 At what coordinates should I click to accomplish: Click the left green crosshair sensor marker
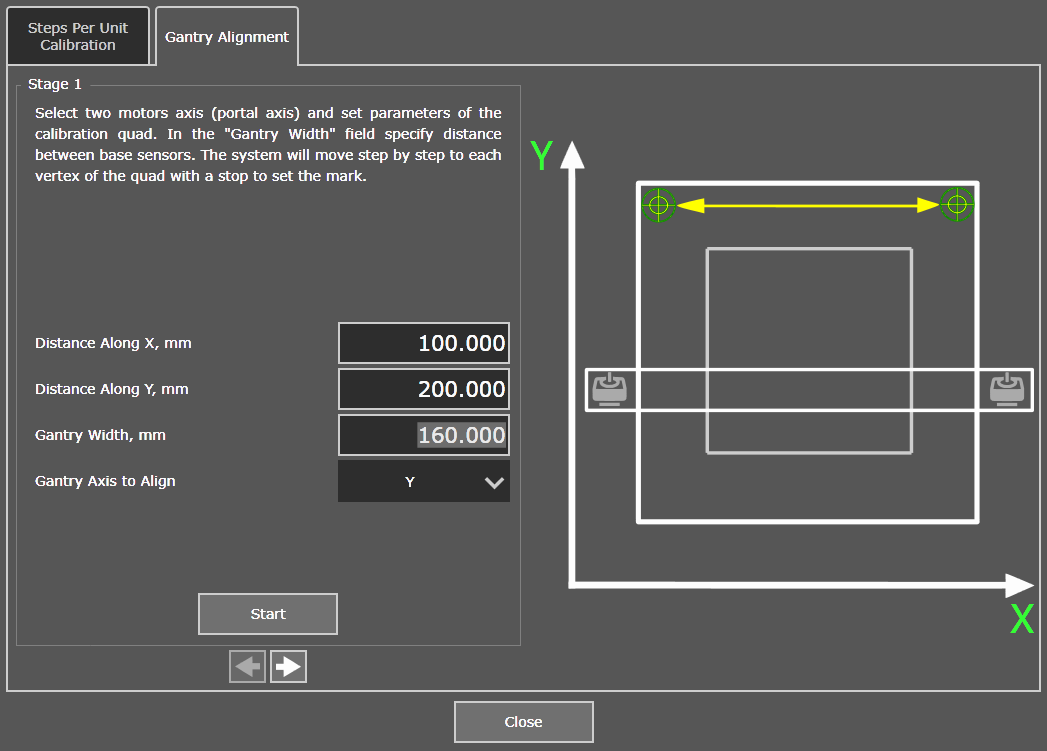pos(658,204)
